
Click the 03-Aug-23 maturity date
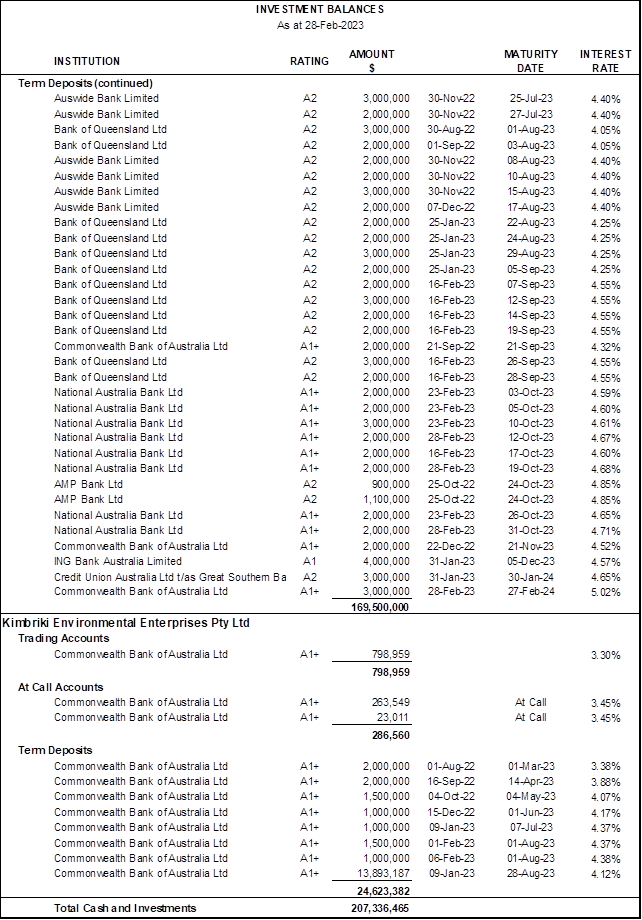tap(531, 146)
